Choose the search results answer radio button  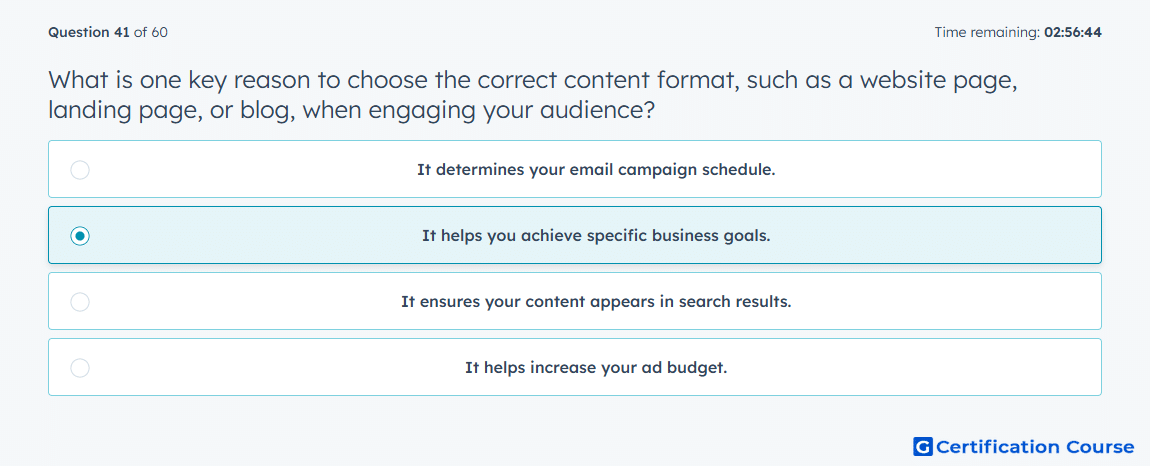click(x=80, y=302)
